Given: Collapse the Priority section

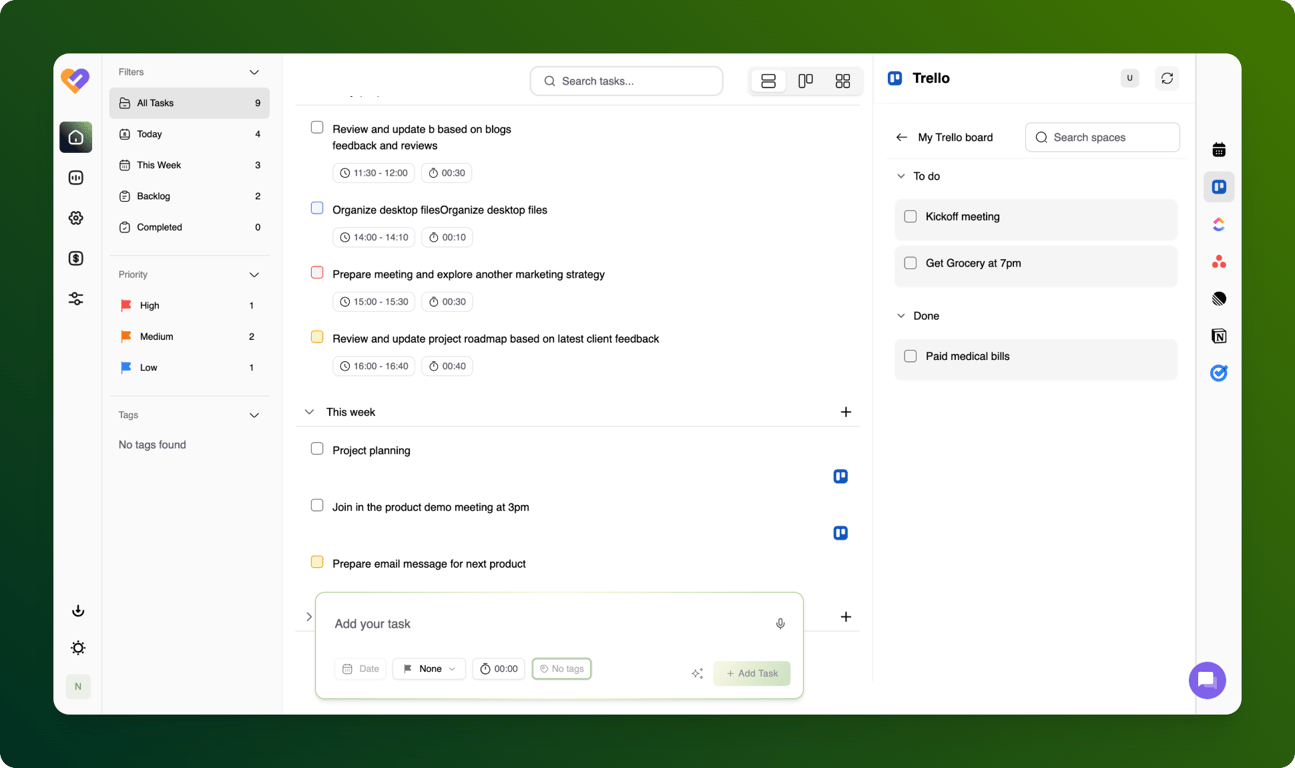Looking at the screenshot, I should [x=254, y=275].
